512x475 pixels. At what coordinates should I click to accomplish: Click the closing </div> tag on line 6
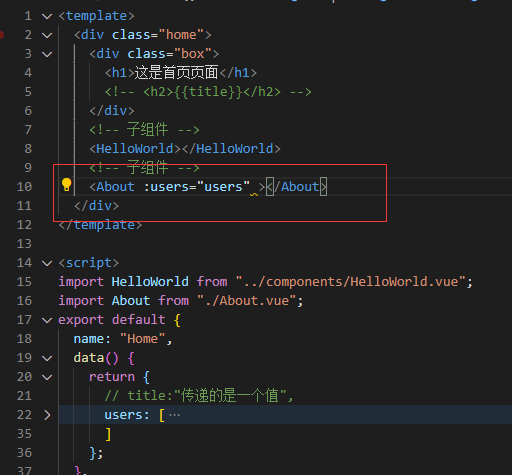click(x=112, y=111)
